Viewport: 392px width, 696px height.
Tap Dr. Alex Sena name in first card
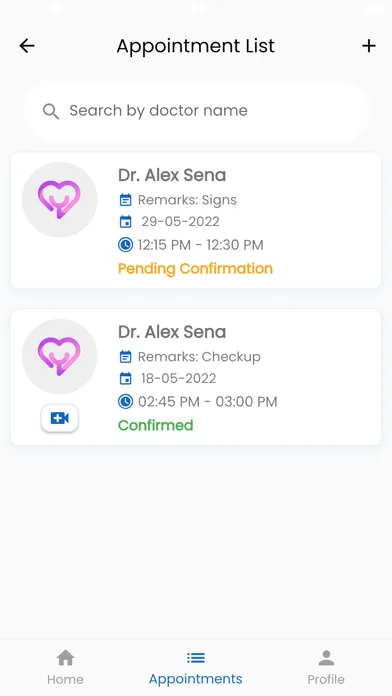(x=172, y=175)
